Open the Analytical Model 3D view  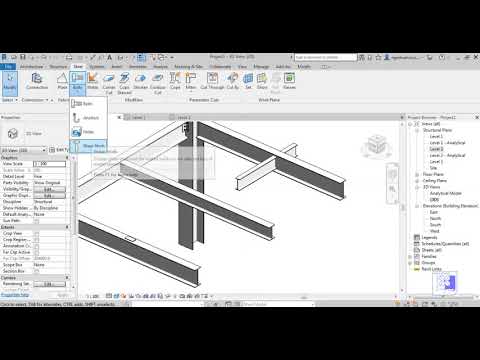click(446, 194)
